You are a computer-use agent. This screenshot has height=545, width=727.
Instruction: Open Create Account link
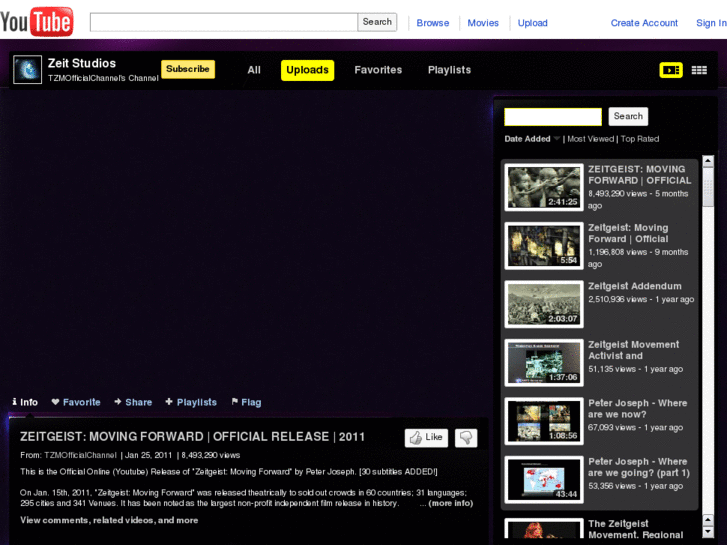coord(644,23)
